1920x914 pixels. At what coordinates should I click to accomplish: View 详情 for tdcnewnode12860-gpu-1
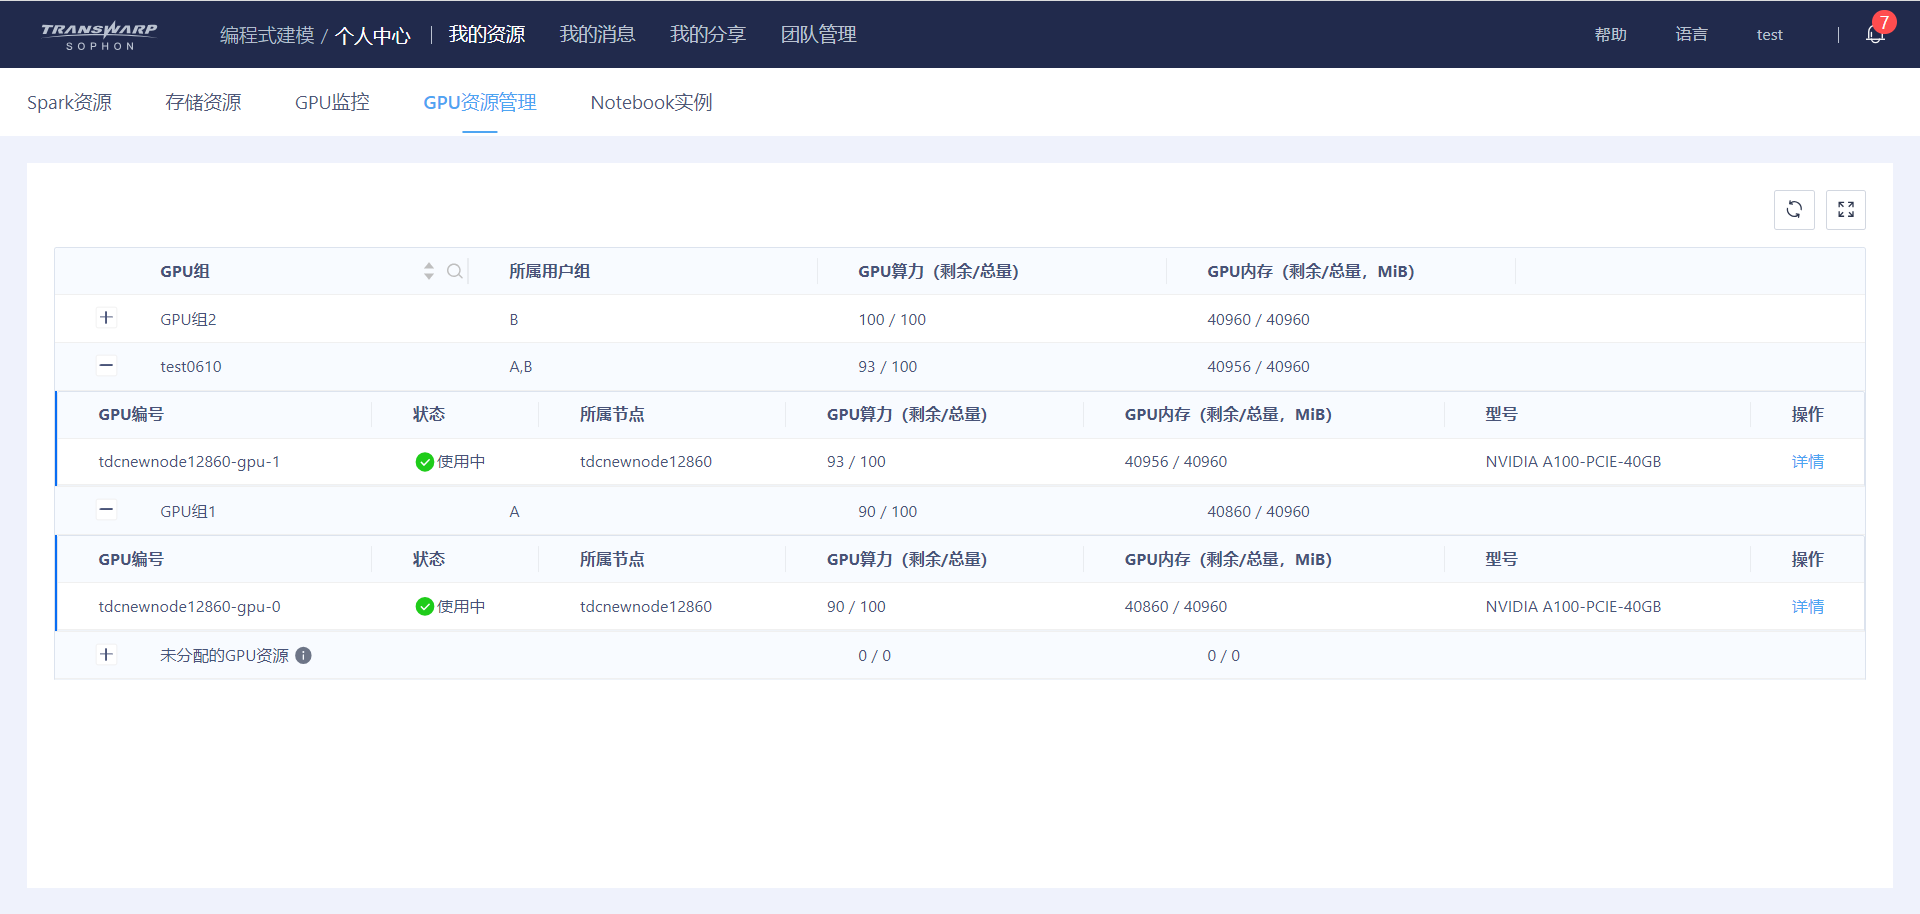click(1807, 462)
